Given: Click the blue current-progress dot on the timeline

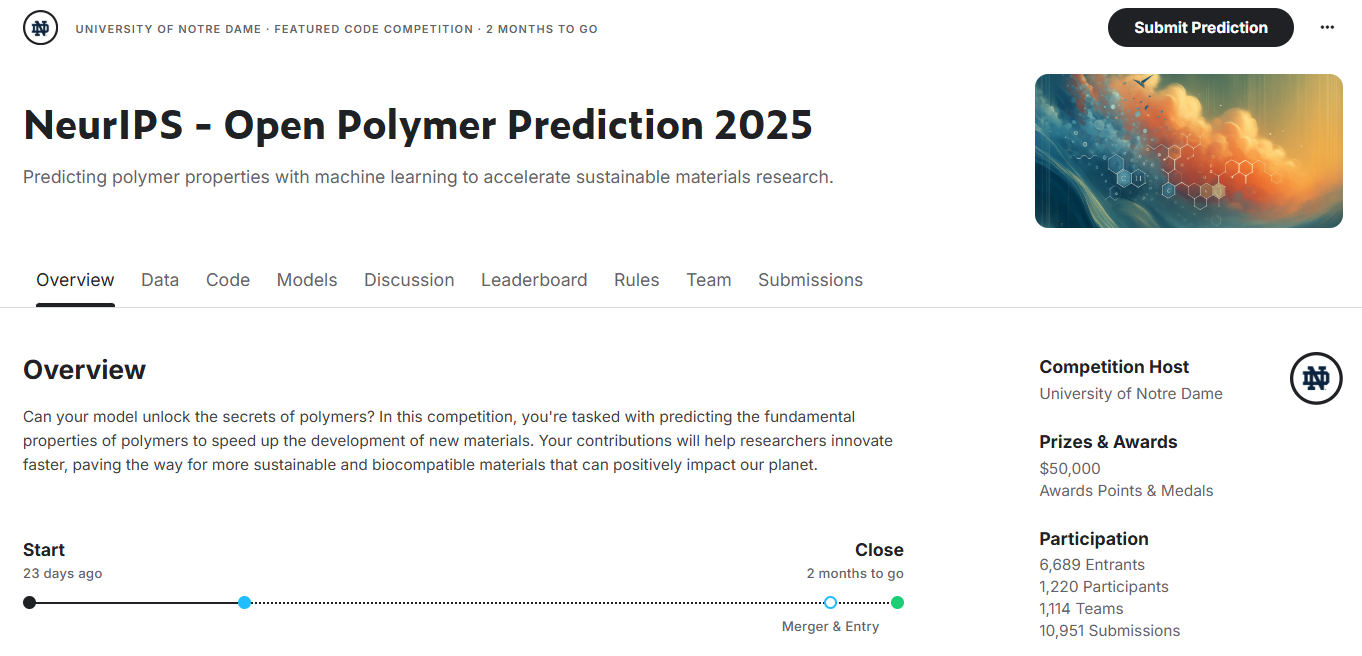Looking at the screenshot, I should tap(244, 602).
